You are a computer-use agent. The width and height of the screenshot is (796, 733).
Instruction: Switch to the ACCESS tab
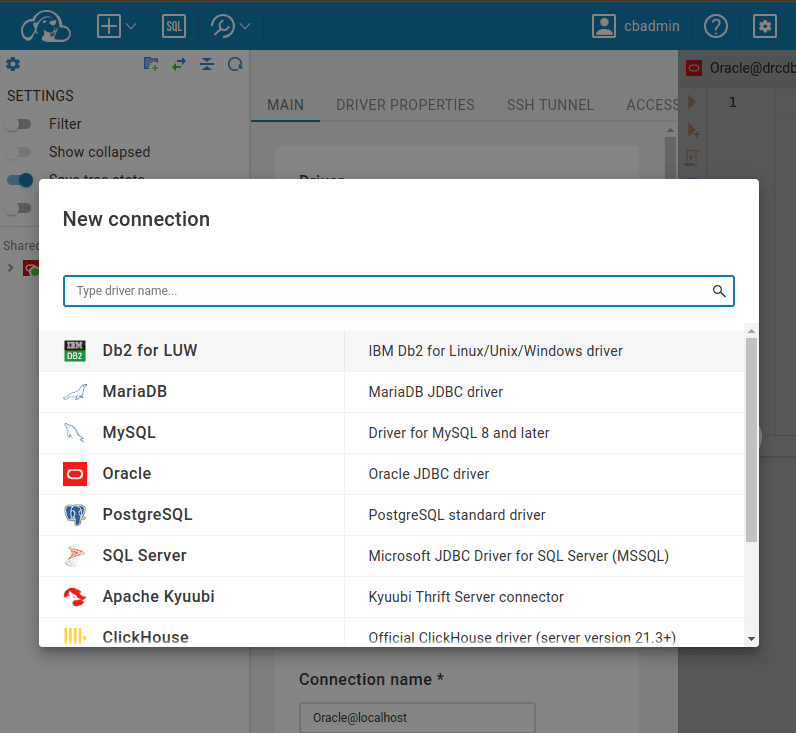pos(652,105)
